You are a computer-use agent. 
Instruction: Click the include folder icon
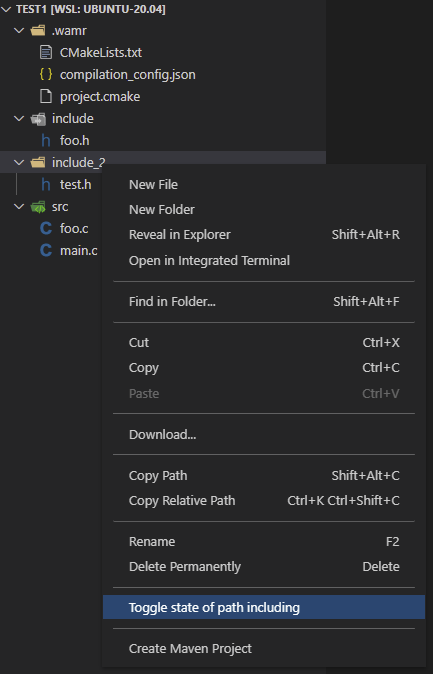(x=38, y=118)
